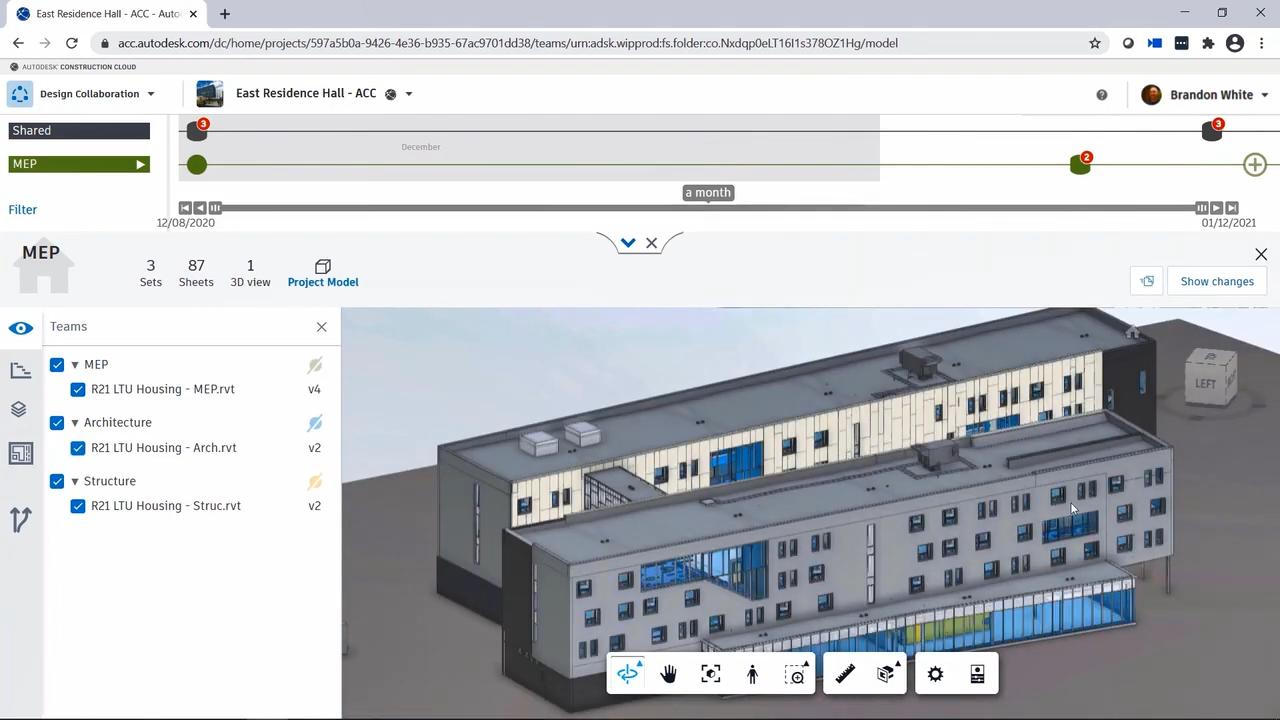Open the Chrome profile avatar icon

[x=1235, y=43]
